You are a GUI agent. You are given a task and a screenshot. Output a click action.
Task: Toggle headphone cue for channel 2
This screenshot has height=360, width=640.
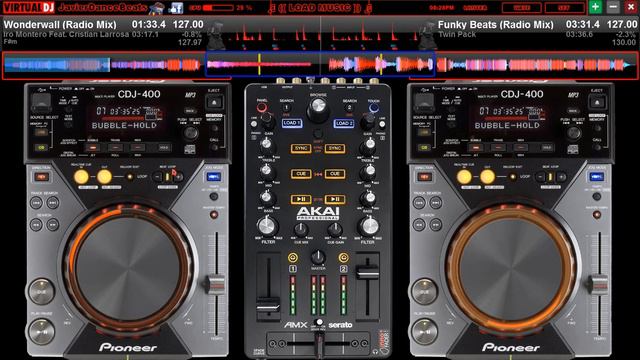343,258
